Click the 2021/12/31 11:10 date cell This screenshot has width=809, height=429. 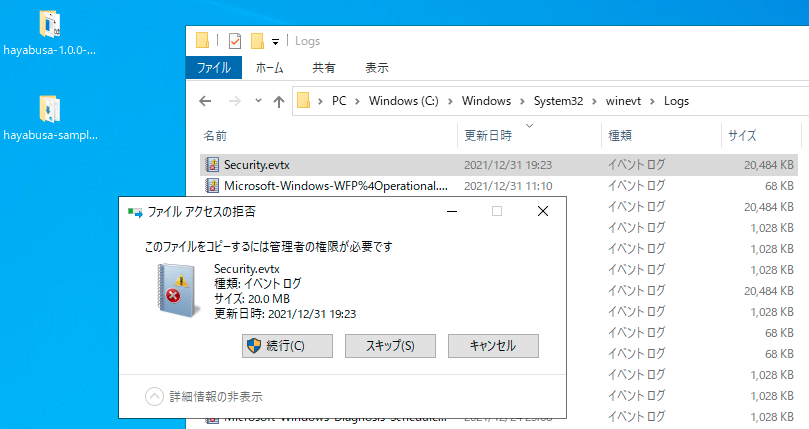[x=508, y=186]
